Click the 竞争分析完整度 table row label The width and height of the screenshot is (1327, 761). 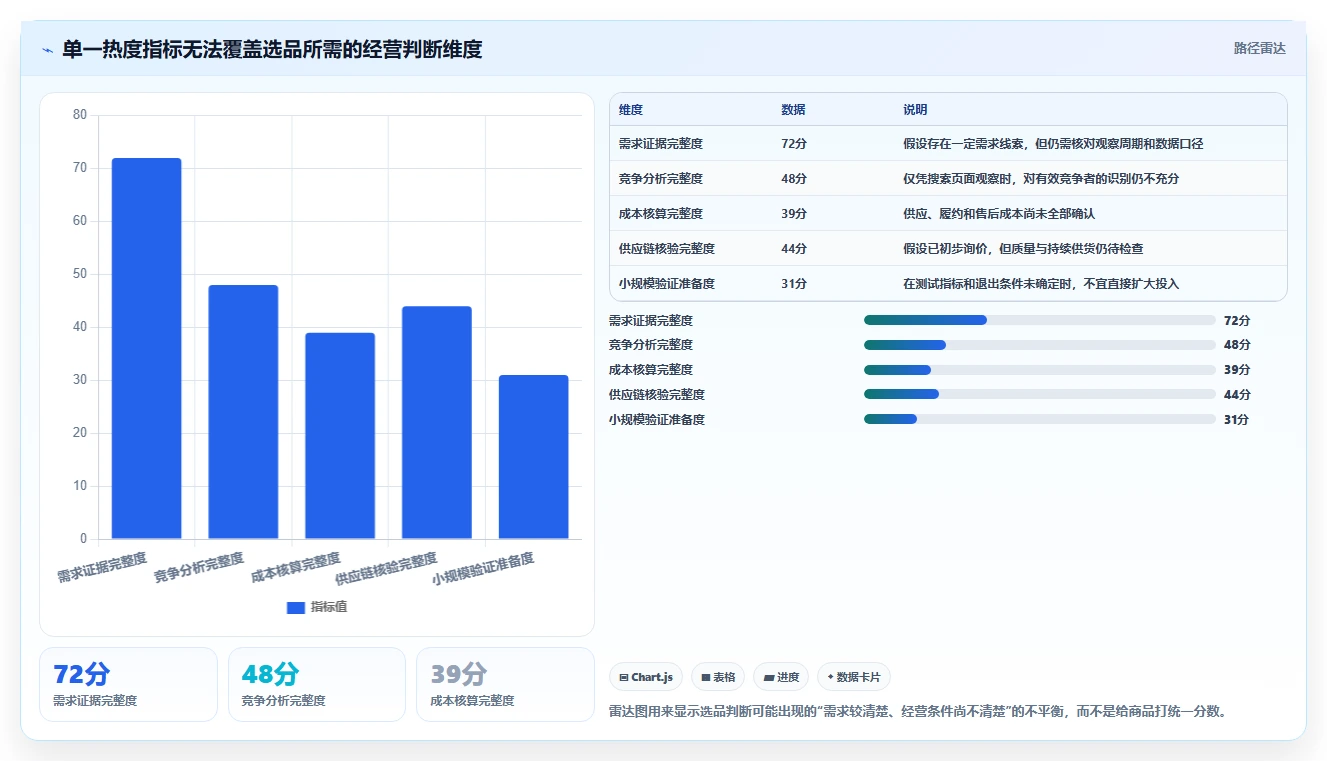coord(661,179)
